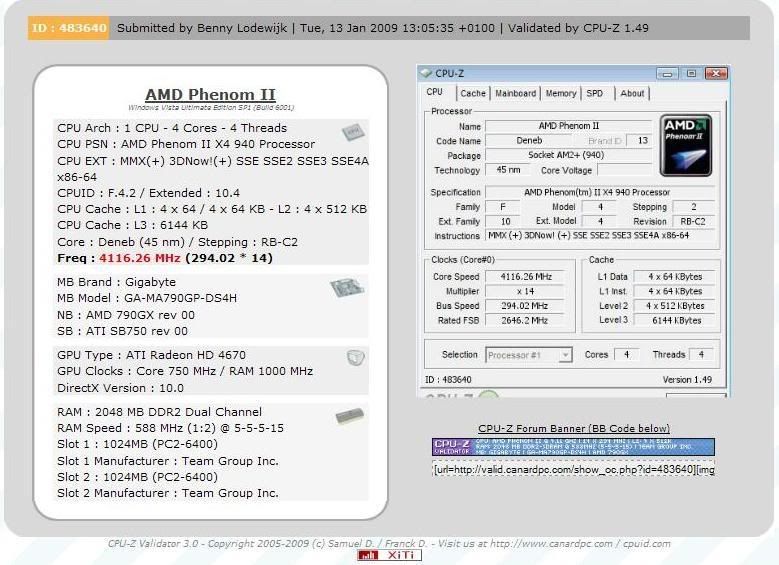Click the Code Name field showing Deneb
The width and height of the screenshot is (779, 565).
pyautogui.click(x=530, y=141)
